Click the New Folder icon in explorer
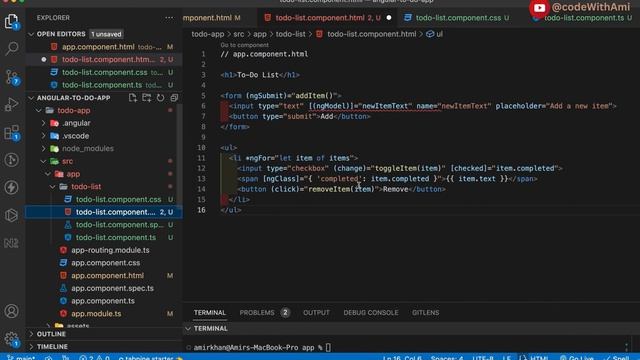Image resolution: width=640 pixels, height=360 pixels. [147, 98]
